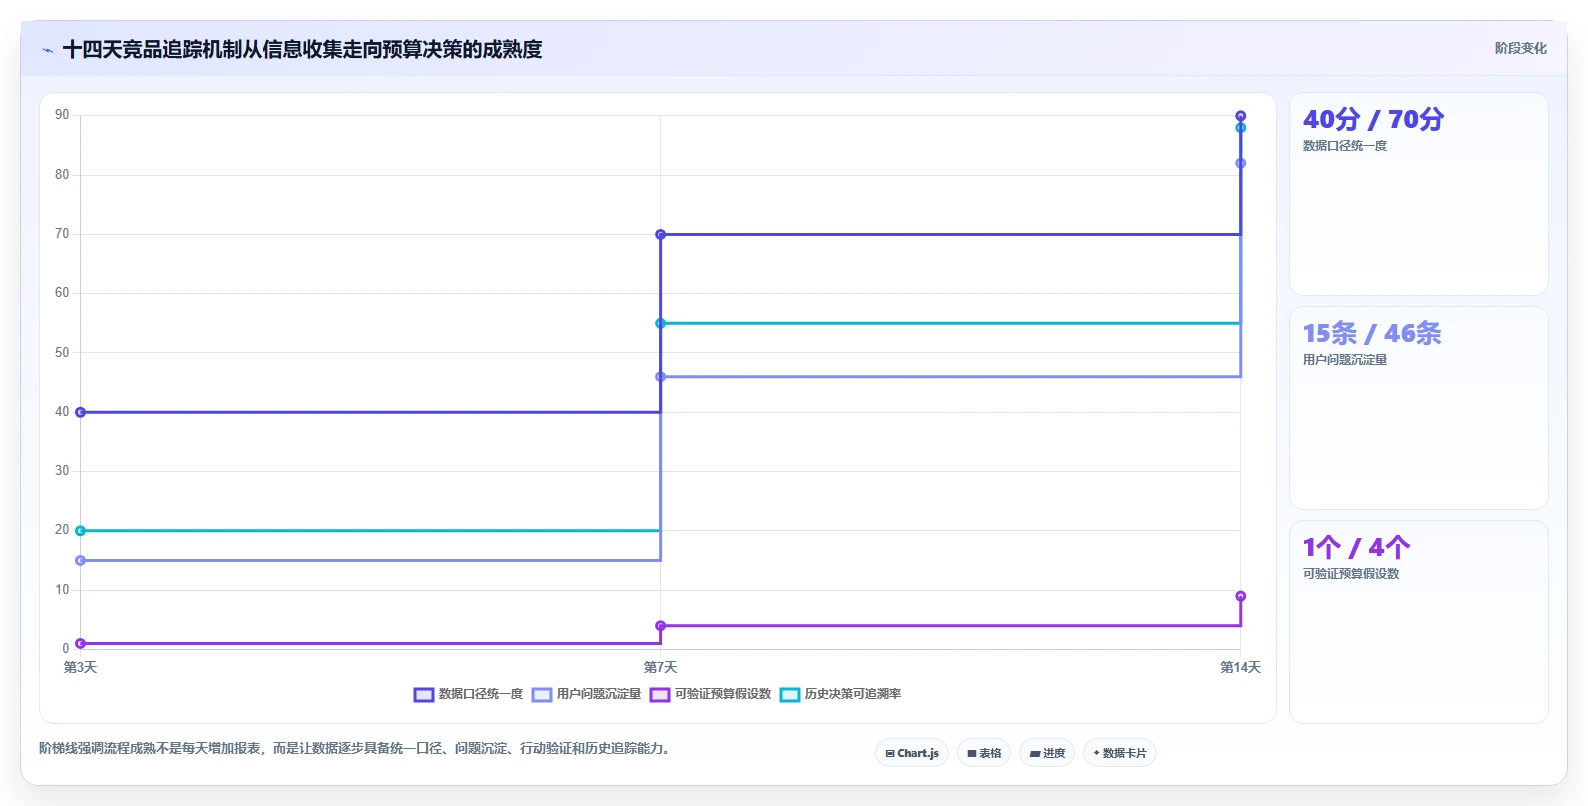This screenshot has width=1588, height=806.
Task: Click the trend icon beside the chart title
Action: tap(47, 50)
